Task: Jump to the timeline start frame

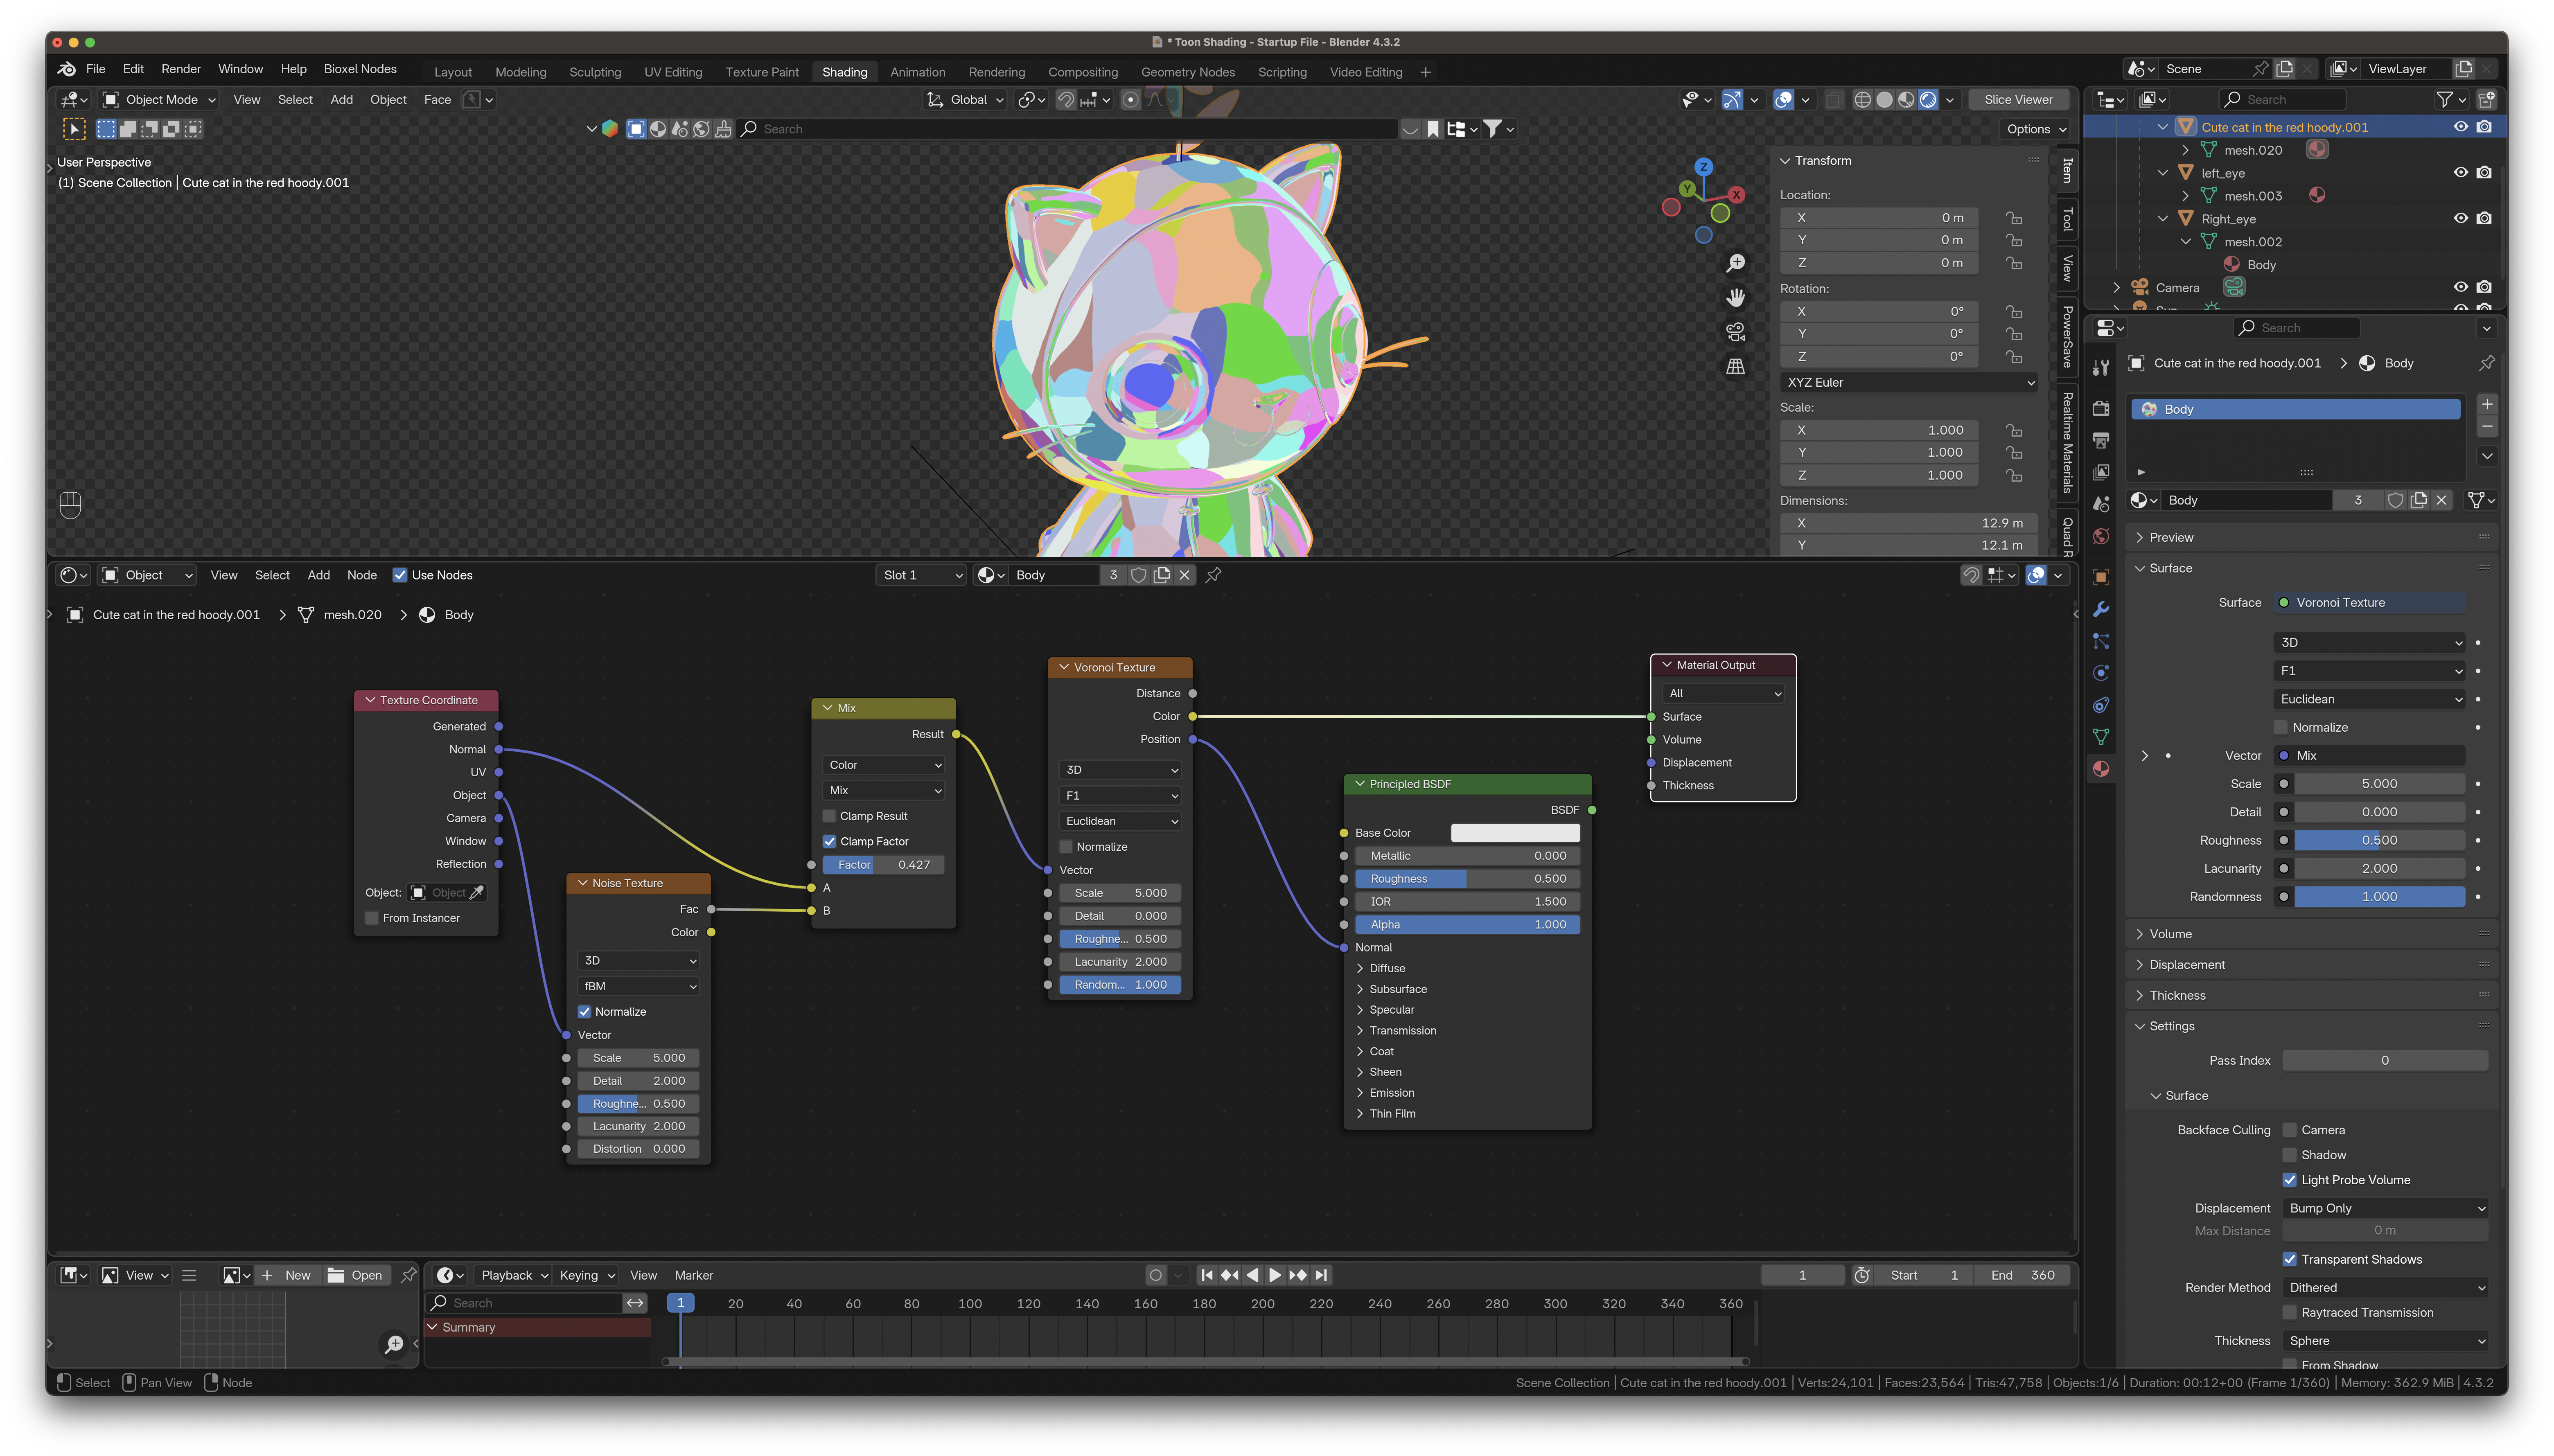Action: click(x=1207, y=1275)
